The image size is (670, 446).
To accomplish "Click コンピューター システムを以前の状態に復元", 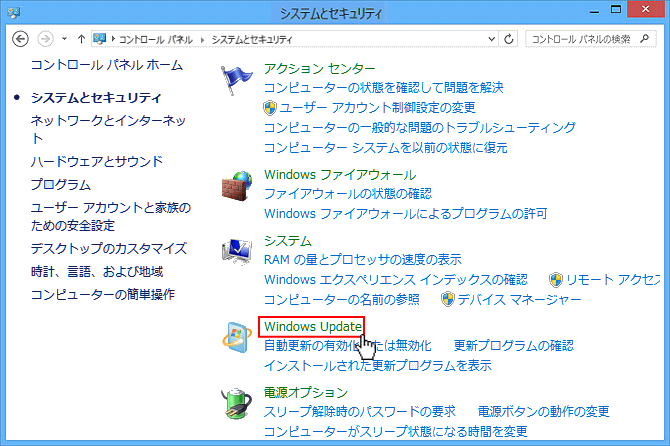I will [386, 148].
